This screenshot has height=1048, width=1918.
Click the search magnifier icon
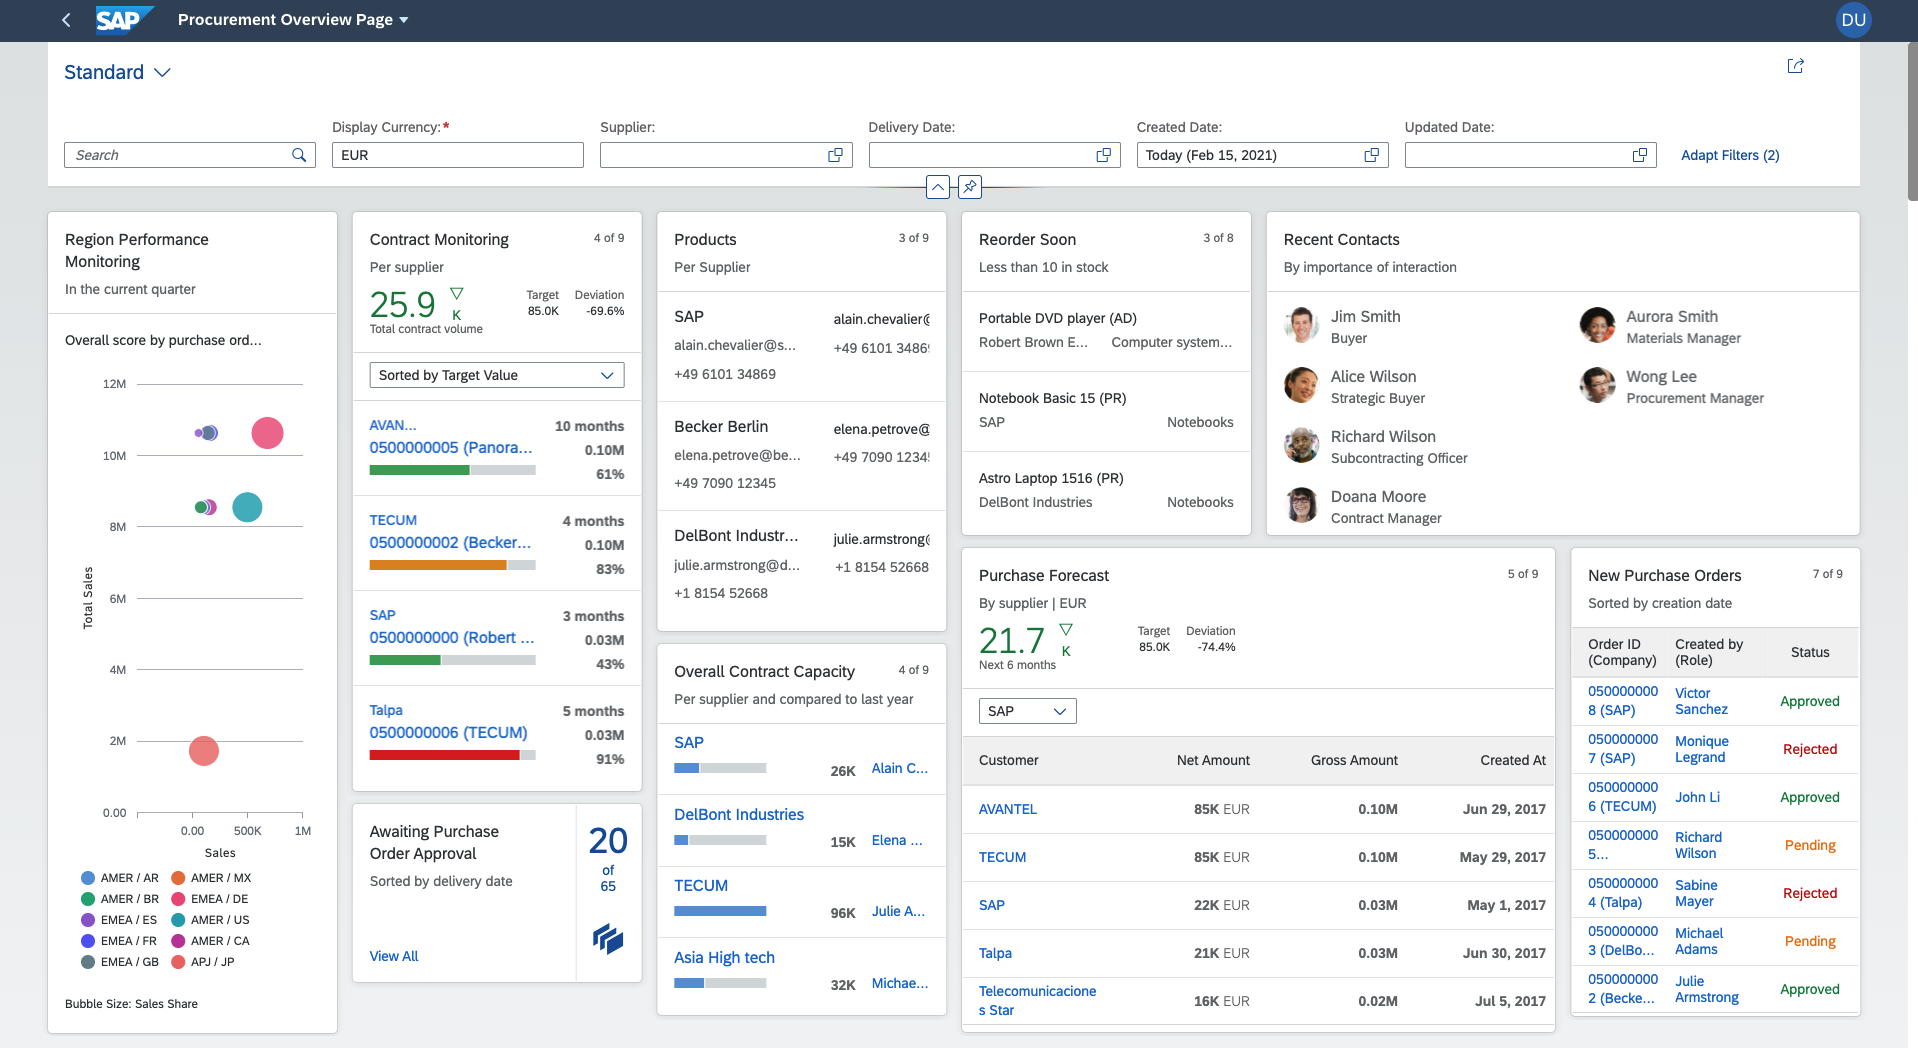(299, 155)
